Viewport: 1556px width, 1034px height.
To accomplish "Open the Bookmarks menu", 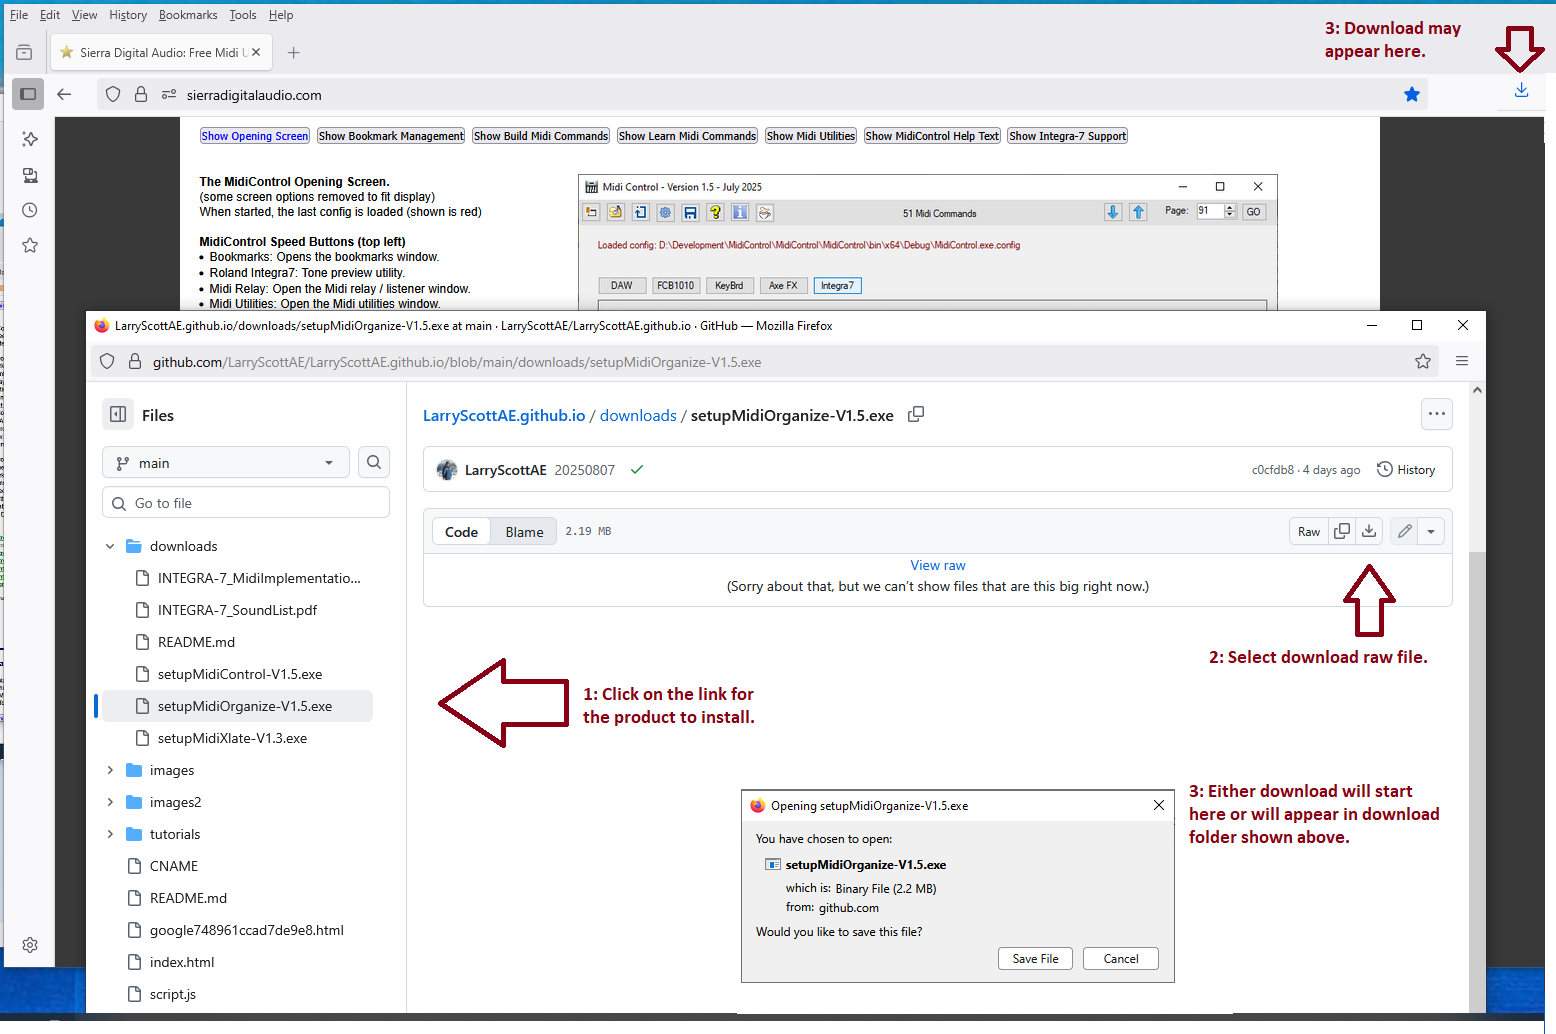I will click(188, 15).
